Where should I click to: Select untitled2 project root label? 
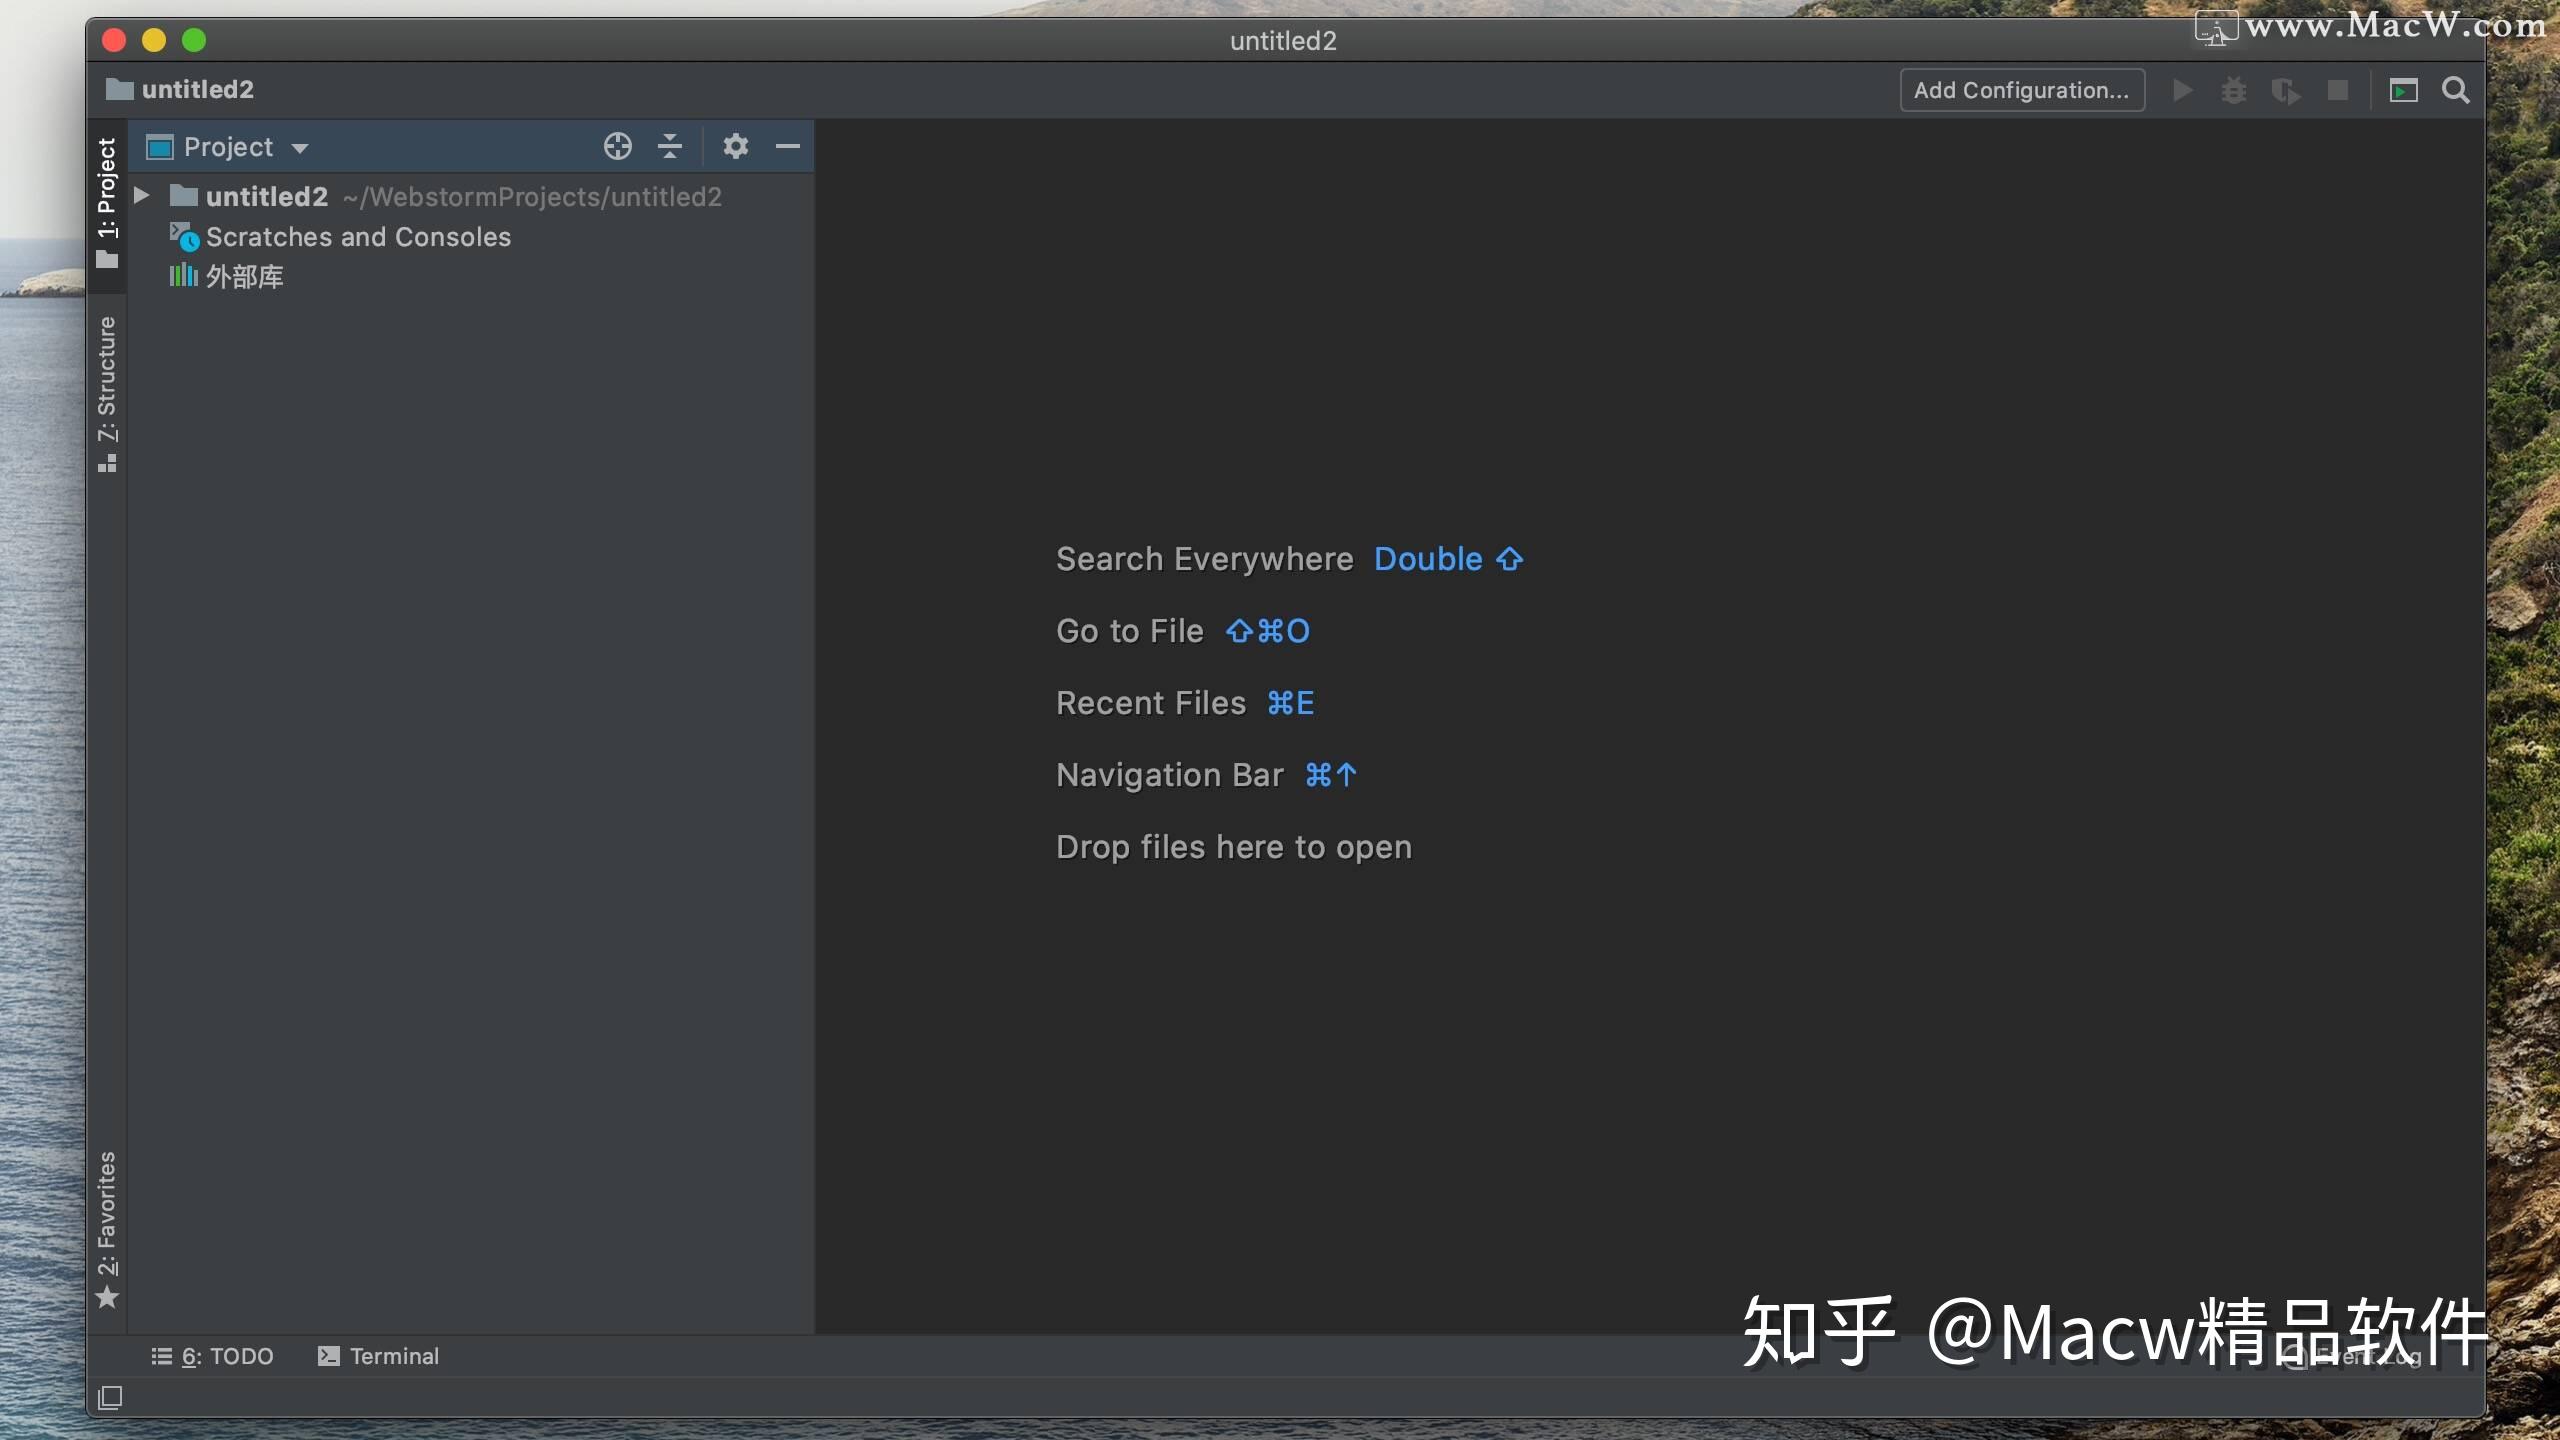267,197
